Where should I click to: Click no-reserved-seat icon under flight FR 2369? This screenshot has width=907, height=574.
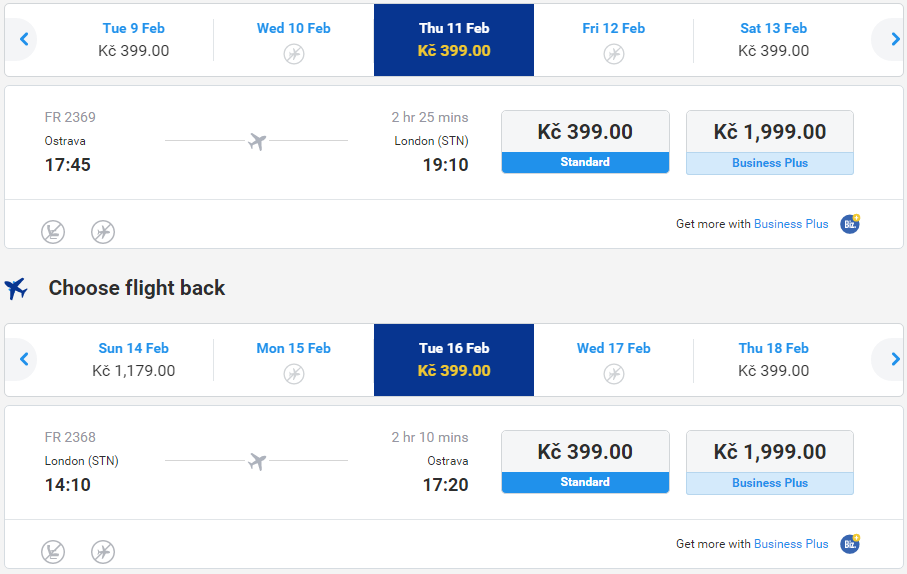pyautogui.click(x=53, y=232)
